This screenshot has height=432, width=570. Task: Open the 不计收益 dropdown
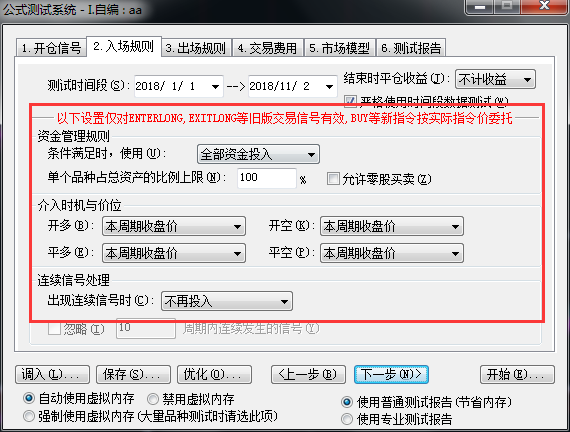tap(495, 79)
